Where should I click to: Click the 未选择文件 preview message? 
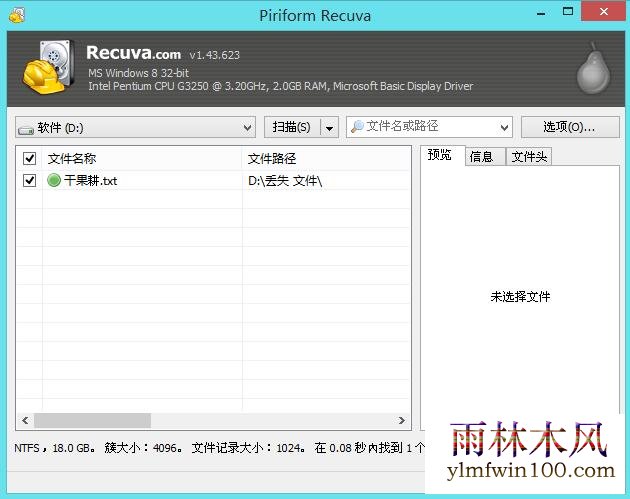tap(520, 297)
